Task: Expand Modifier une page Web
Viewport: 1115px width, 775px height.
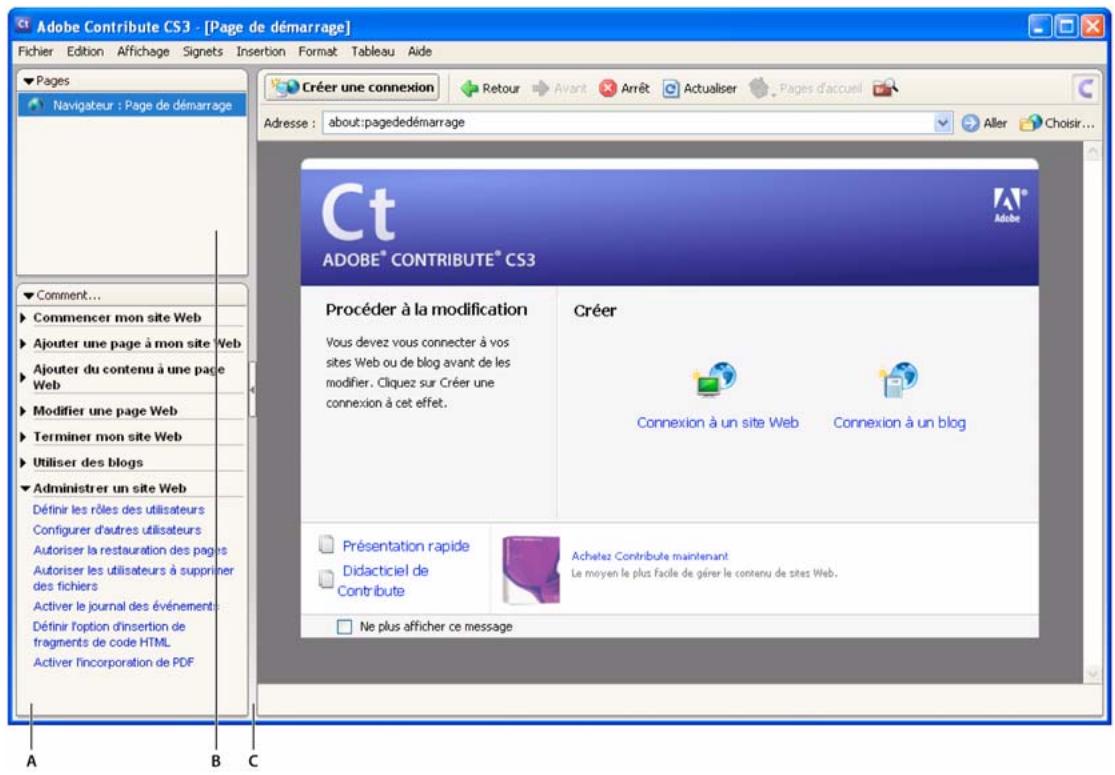Action: (x=23, y=411)
